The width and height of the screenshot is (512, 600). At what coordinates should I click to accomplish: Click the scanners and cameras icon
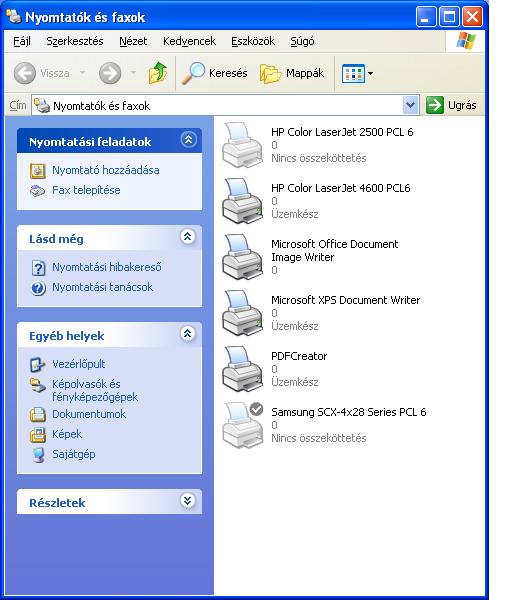tap(38, 385)
